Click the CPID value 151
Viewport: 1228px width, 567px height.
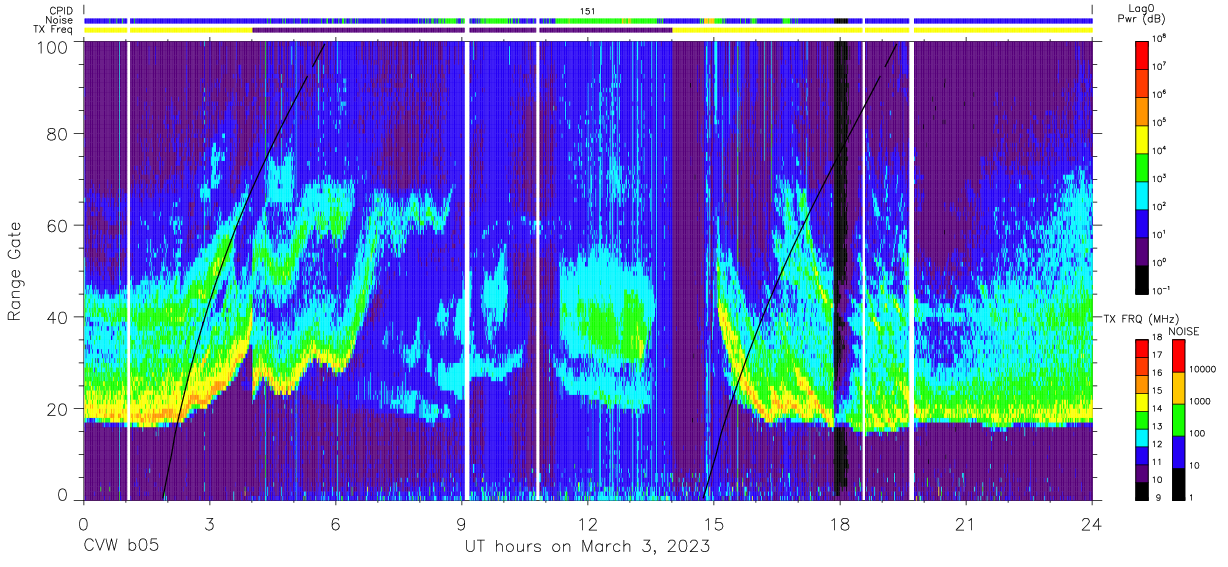click(x=589, y=11)
